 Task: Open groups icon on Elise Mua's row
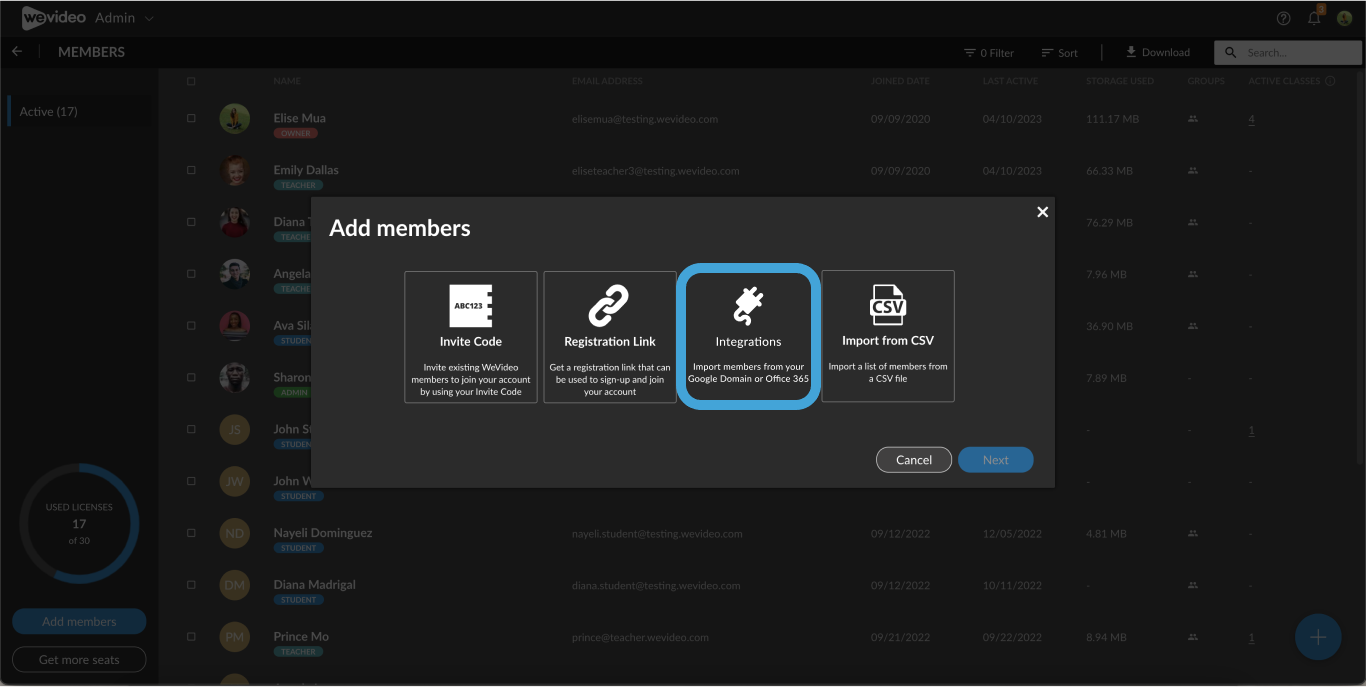coord(1192,119)
